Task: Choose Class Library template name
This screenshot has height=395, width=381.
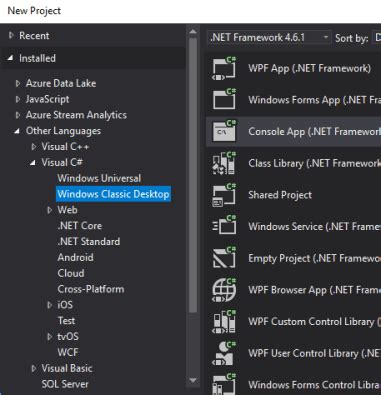Action: coord(314,163)
